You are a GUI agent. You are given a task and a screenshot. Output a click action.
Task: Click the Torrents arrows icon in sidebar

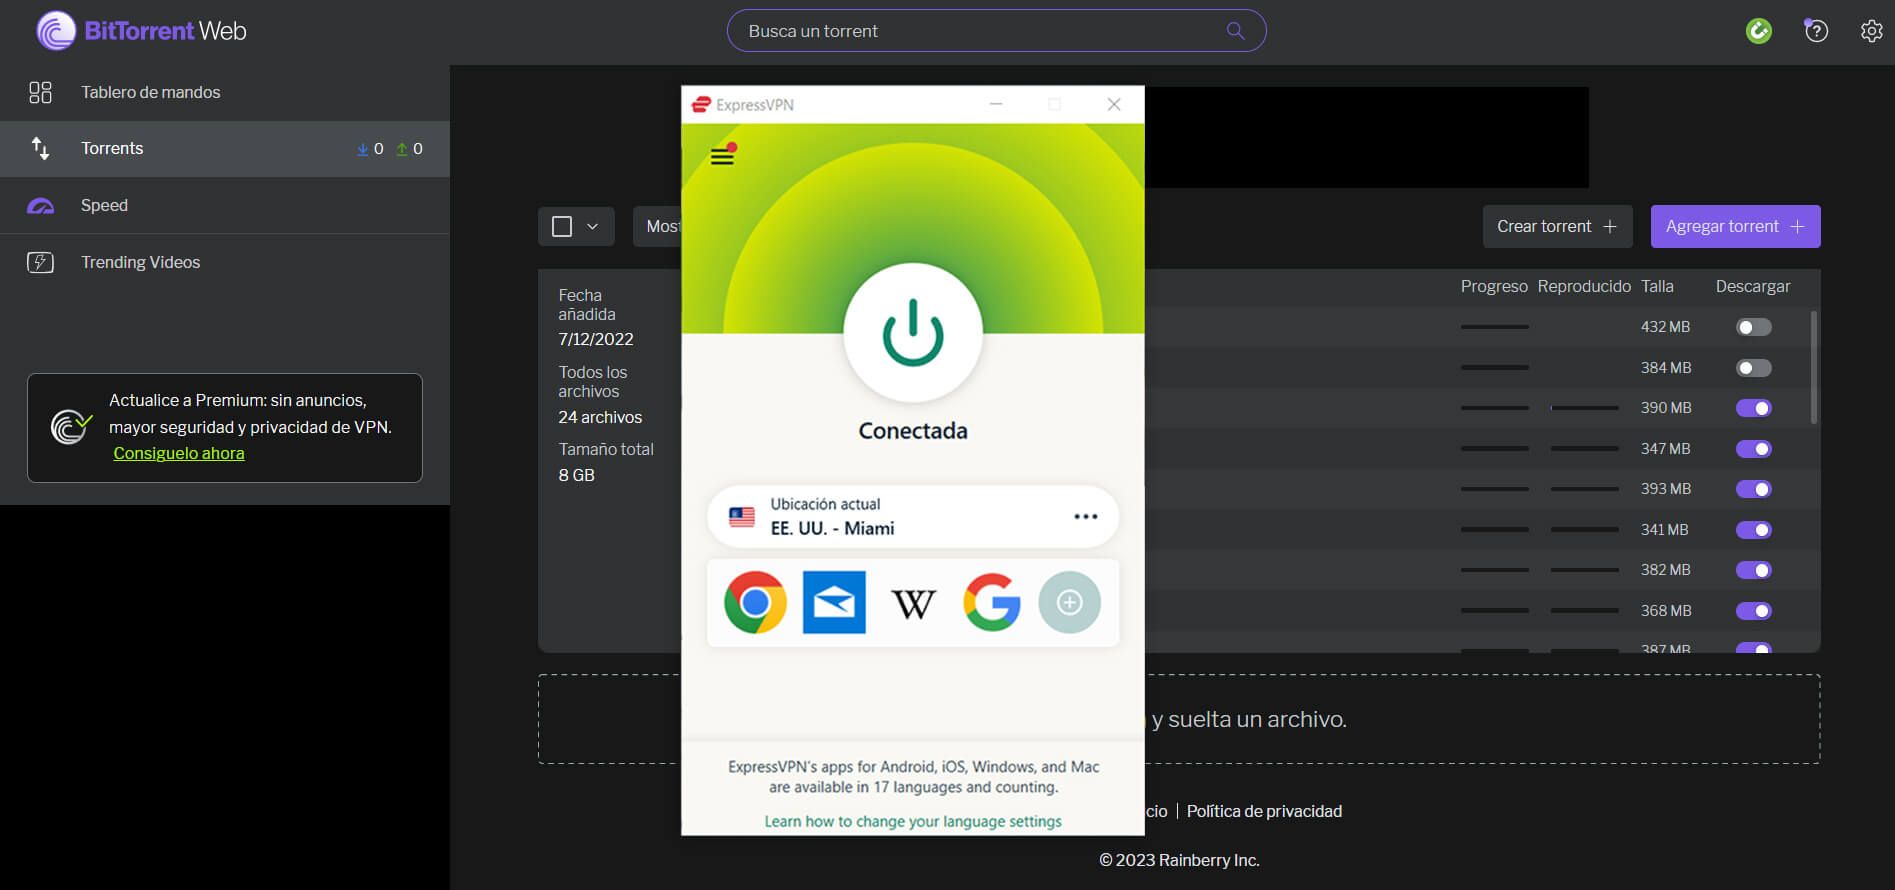[40, 148]
